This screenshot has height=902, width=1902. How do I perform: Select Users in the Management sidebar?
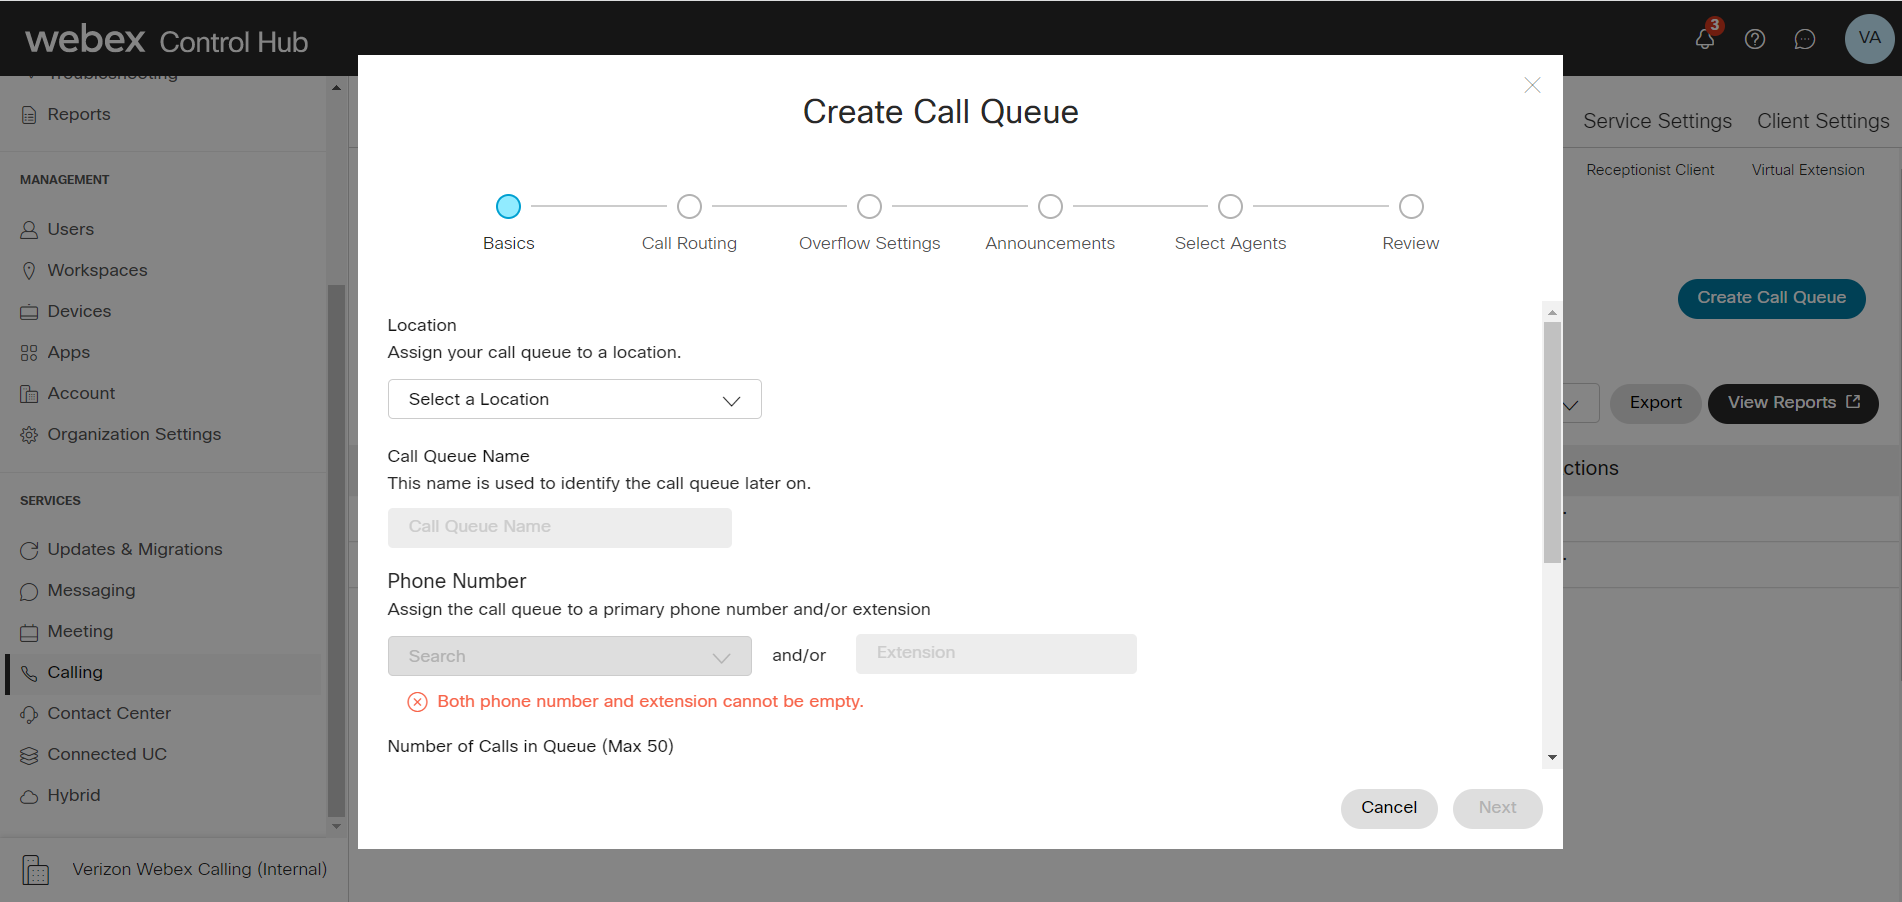coord(70,229)
